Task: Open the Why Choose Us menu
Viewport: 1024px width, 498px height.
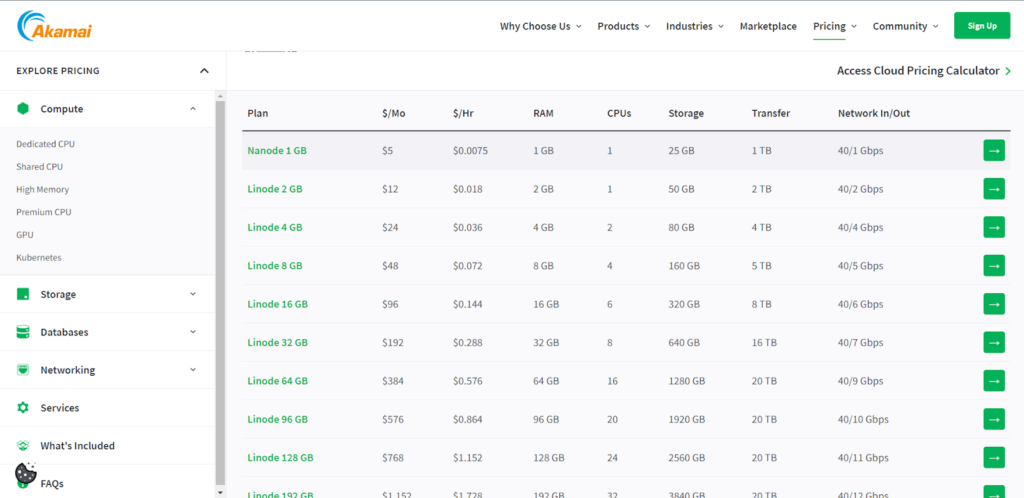Action: (540, 26)
